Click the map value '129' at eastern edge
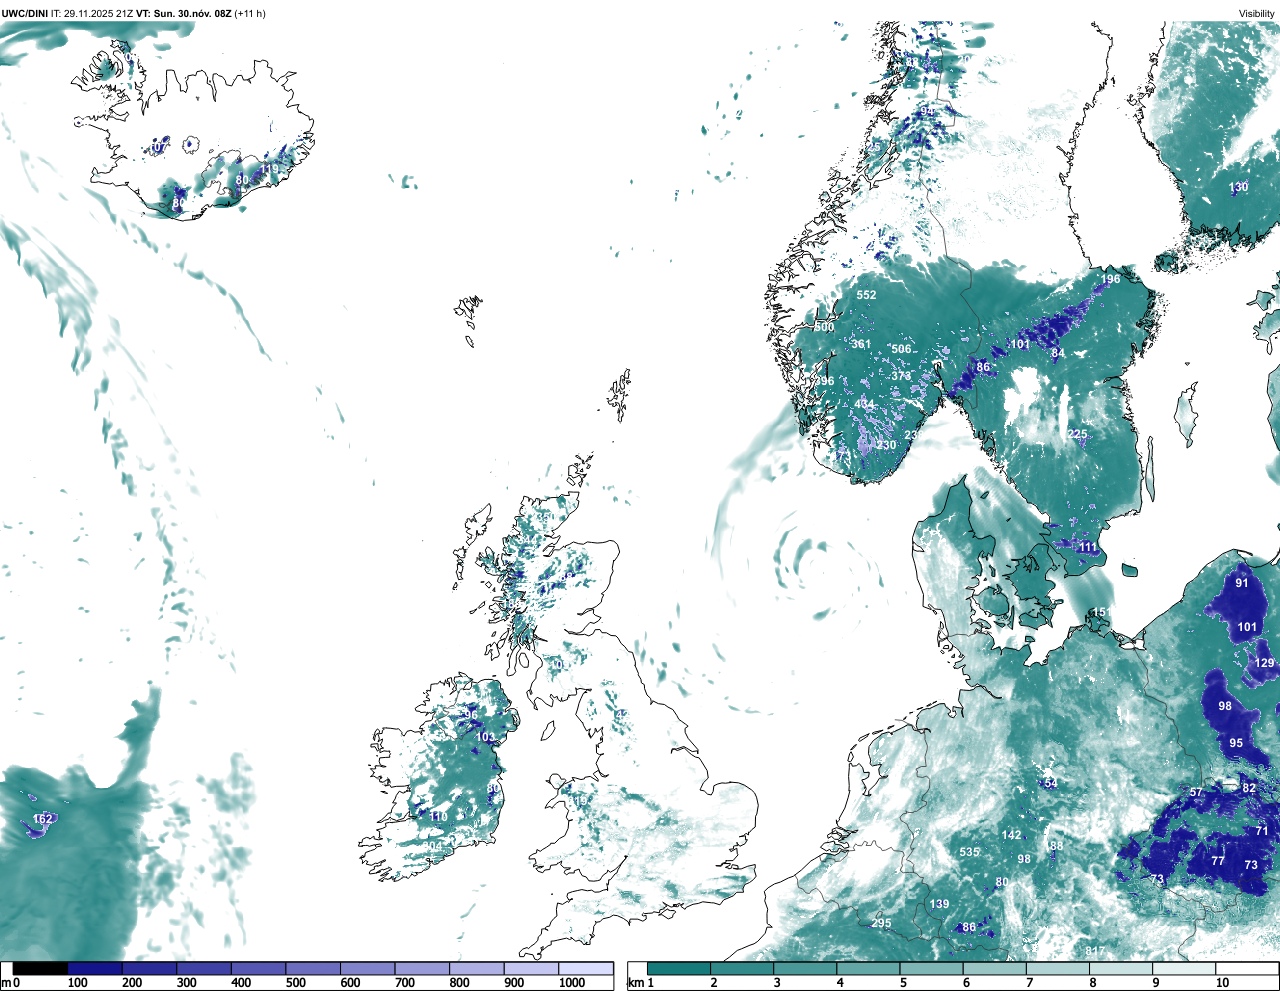Image resolution: width=1280 pixels, height=991 pixels. coord(1265,664)
